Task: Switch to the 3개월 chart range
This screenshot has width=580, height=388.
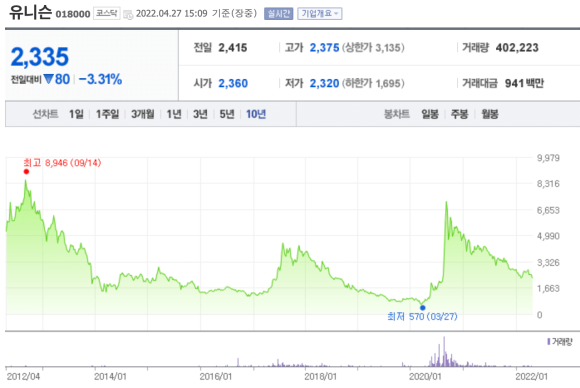Action: pos(143,114)
